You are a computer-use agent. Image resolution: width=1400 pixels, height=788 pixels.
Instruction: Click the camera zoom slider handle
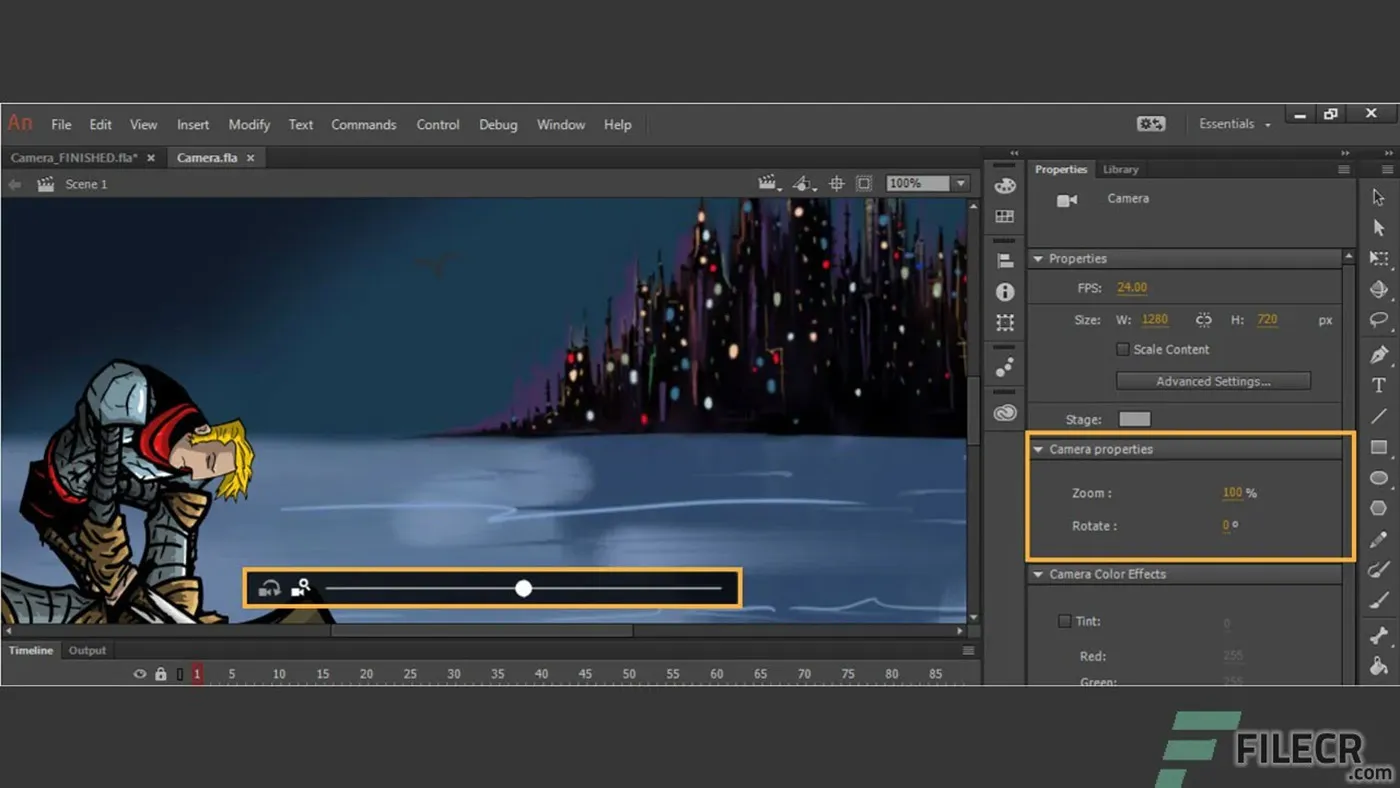(x=523, y=588)
